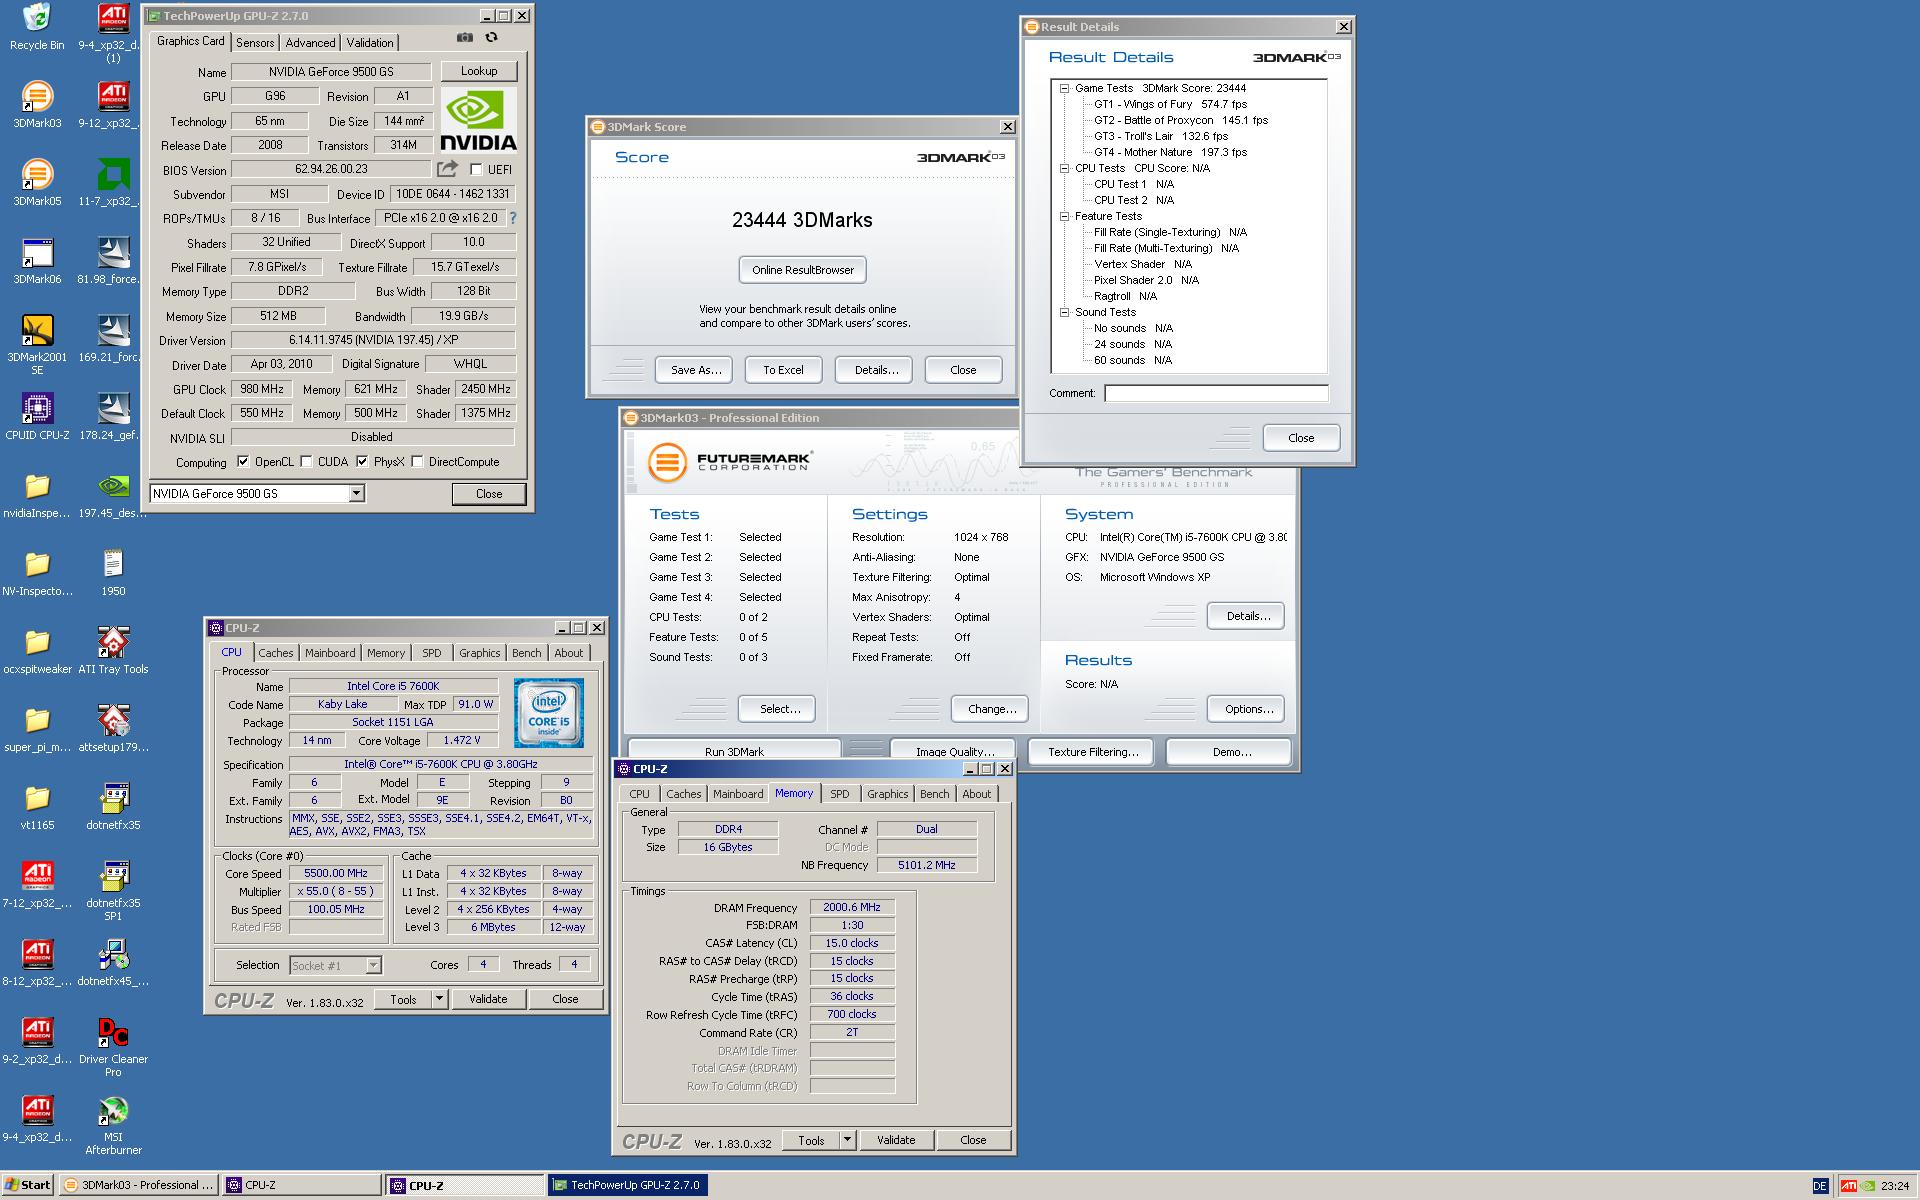Click Lookup button in GPU-Z
The width and height of the screenshot is (1920, 1200).
(479, 71)
